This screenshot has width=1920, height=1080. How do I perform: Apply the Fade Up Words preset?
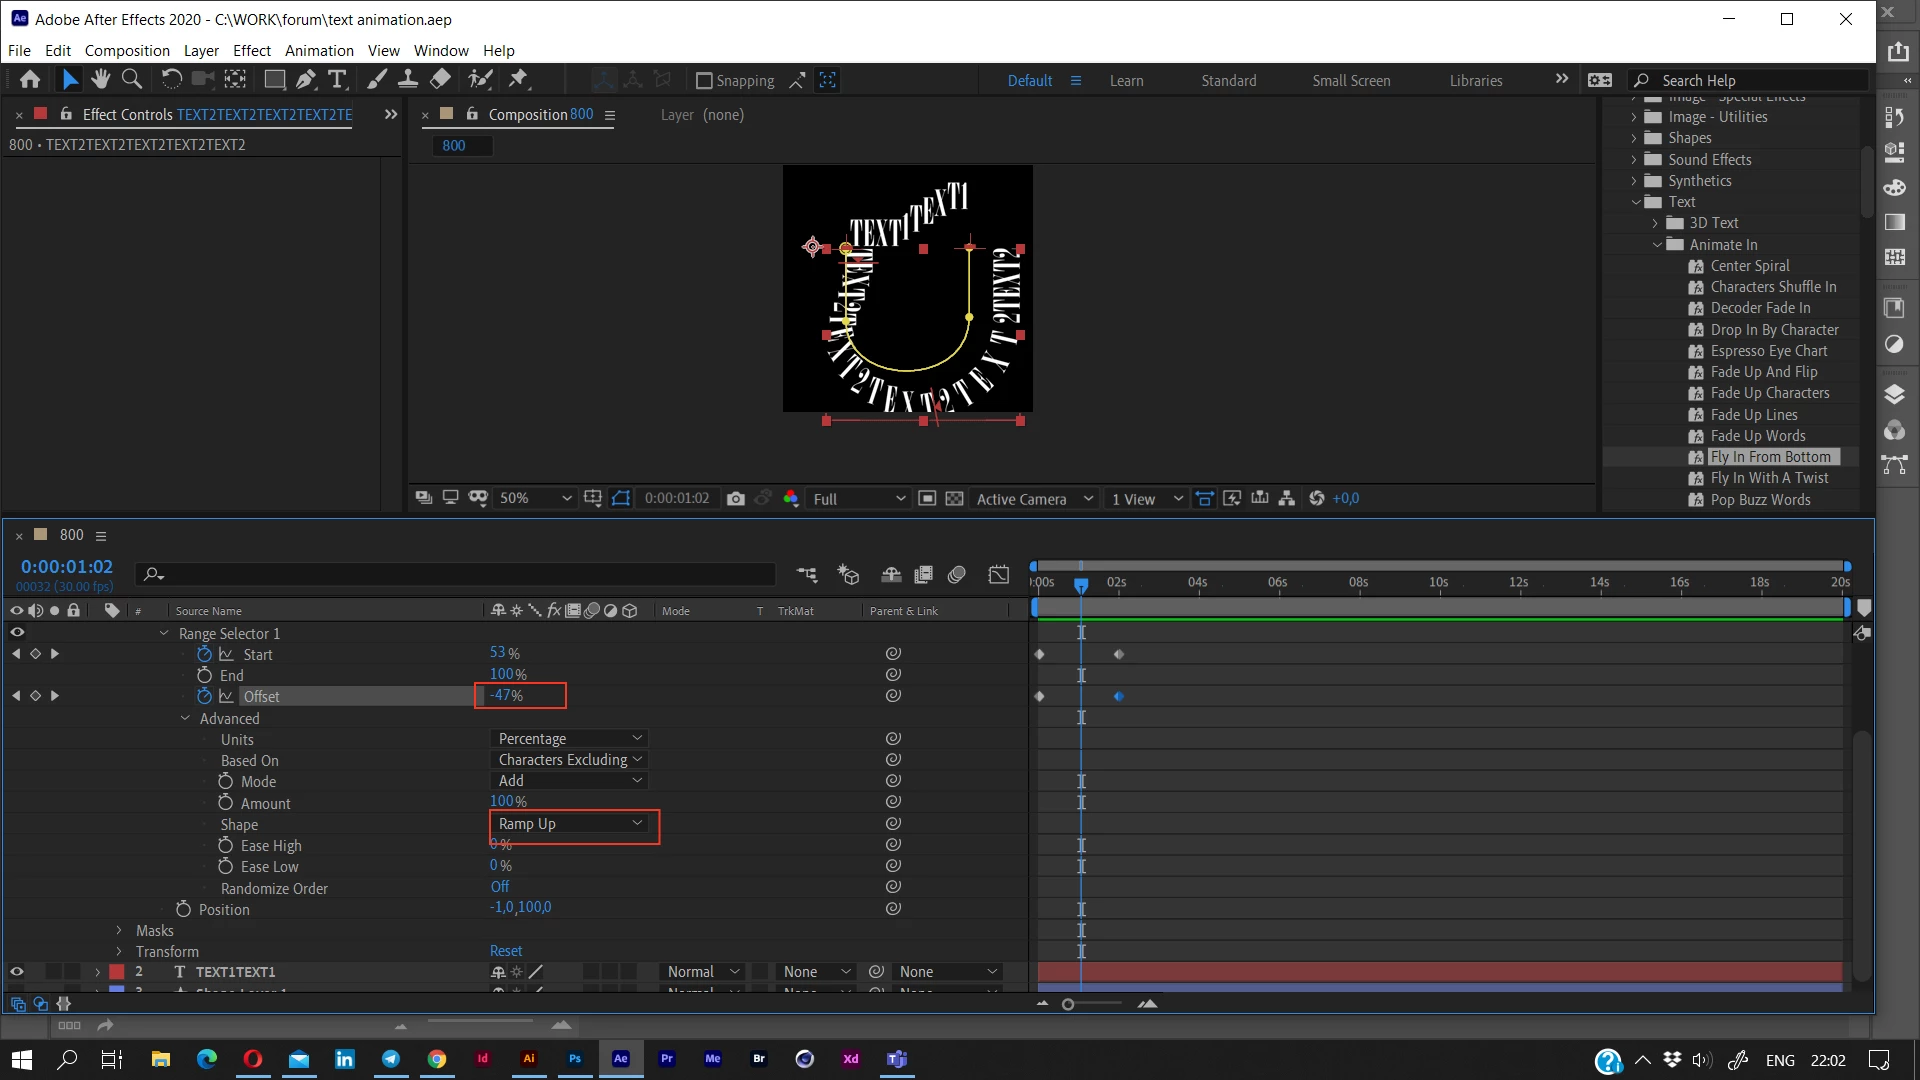[x=1757, y=436]
